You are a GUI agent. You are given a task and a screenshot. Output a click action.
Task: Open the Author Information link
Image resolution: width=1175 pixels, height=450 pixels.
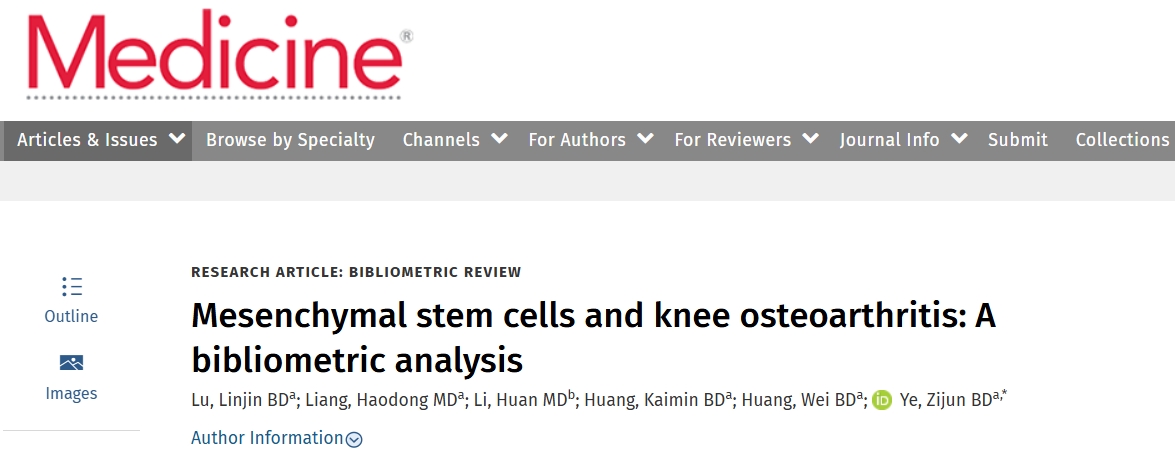click(267, 438)
